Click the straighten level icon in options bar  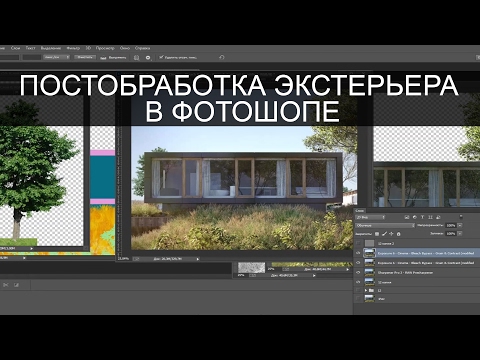coord(103,58)
